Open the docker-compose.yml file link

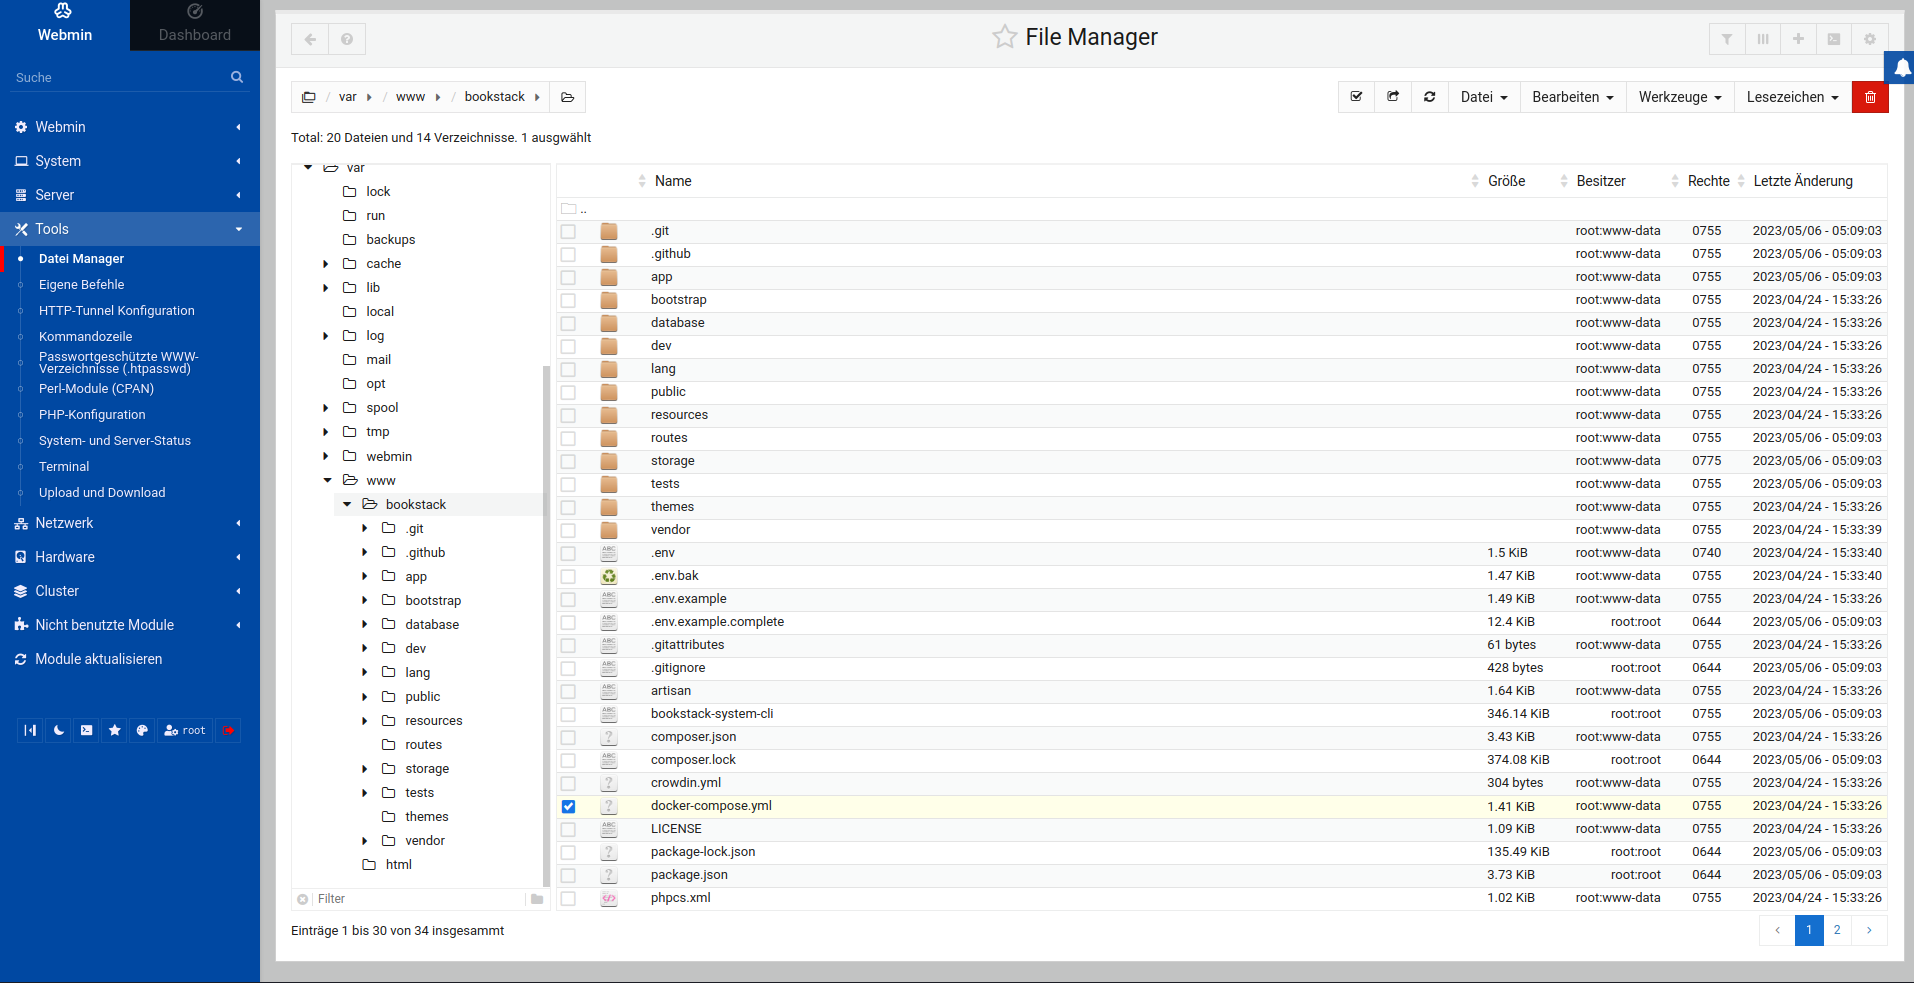pos(711,806)
